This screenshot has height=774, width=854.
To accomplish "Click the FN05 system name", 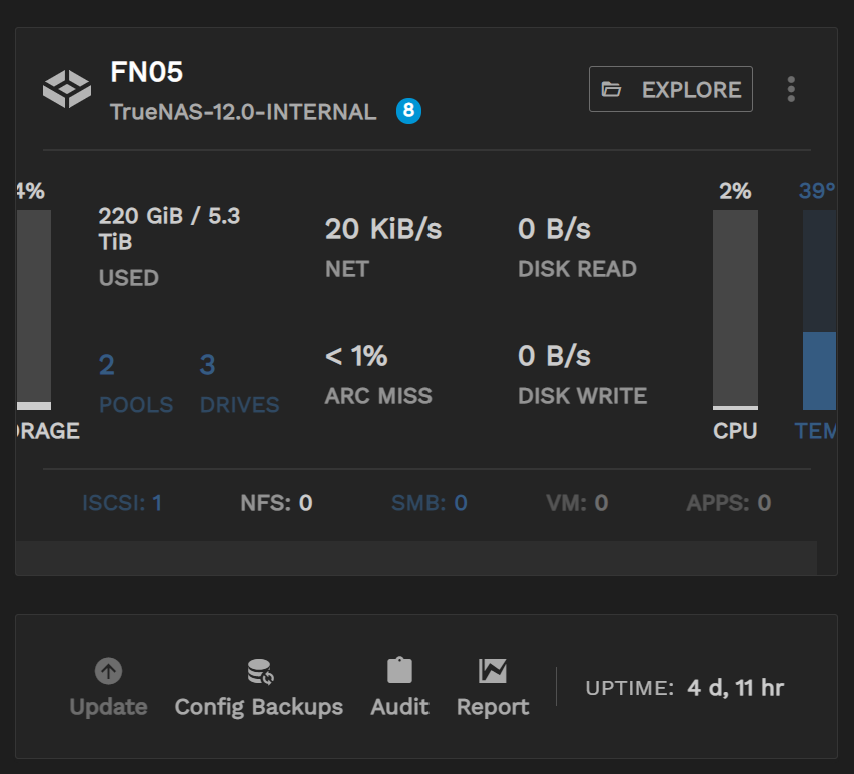I will click(146, 72).
